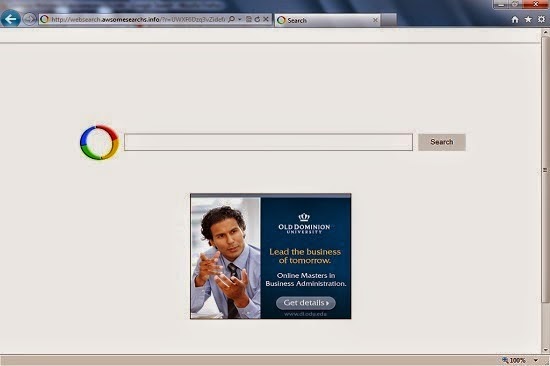Open the address bar autocomplete dropdown arrow
This screenshot has width=550, height=366.
point(240,19)
